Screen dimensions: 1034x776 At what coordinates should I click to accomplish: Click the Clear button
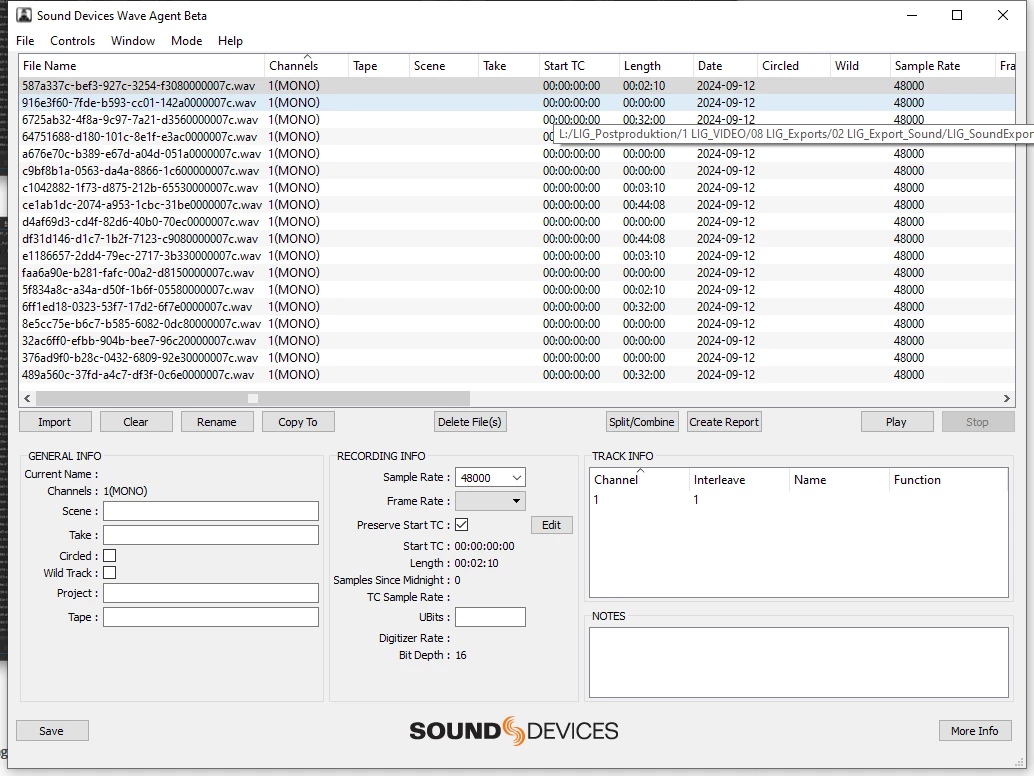(136, 422)
